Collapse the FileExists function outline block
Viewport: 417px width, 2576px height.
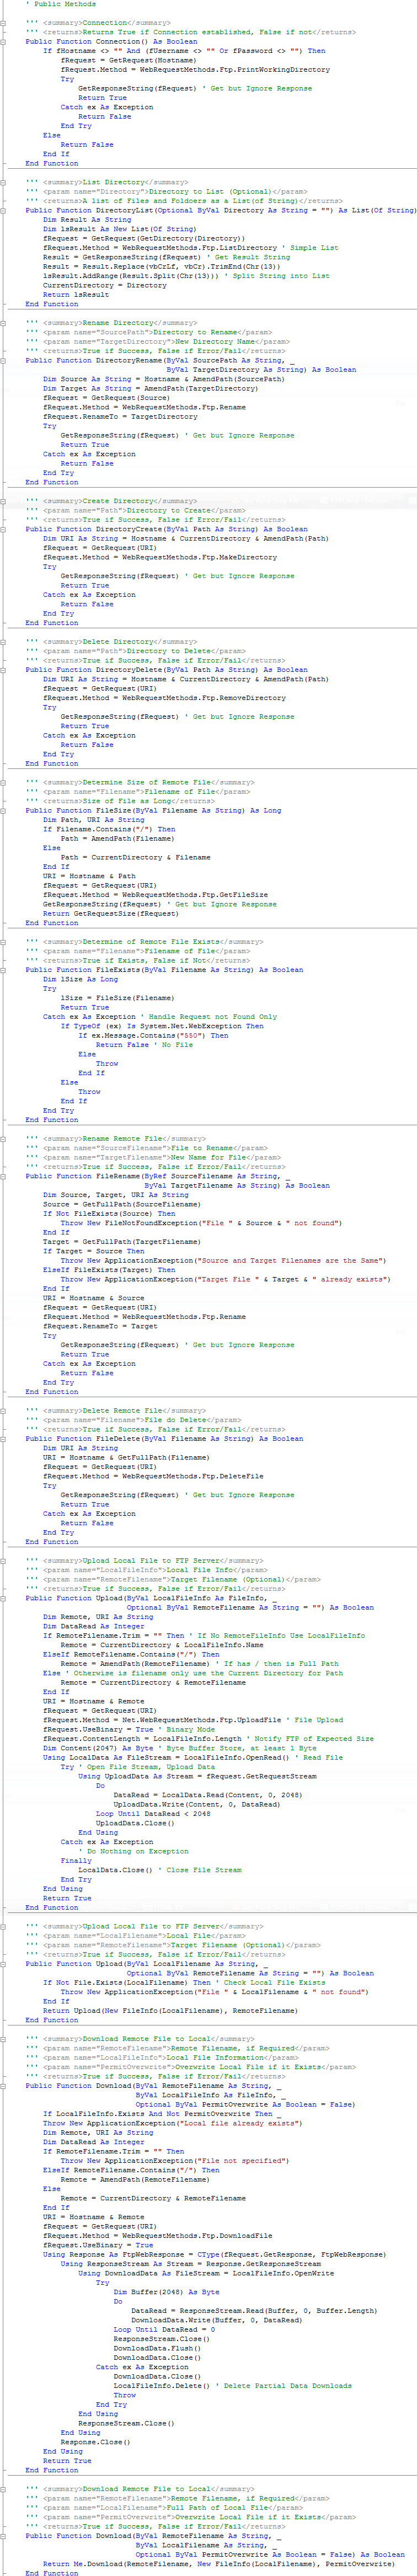click(4, 970)
